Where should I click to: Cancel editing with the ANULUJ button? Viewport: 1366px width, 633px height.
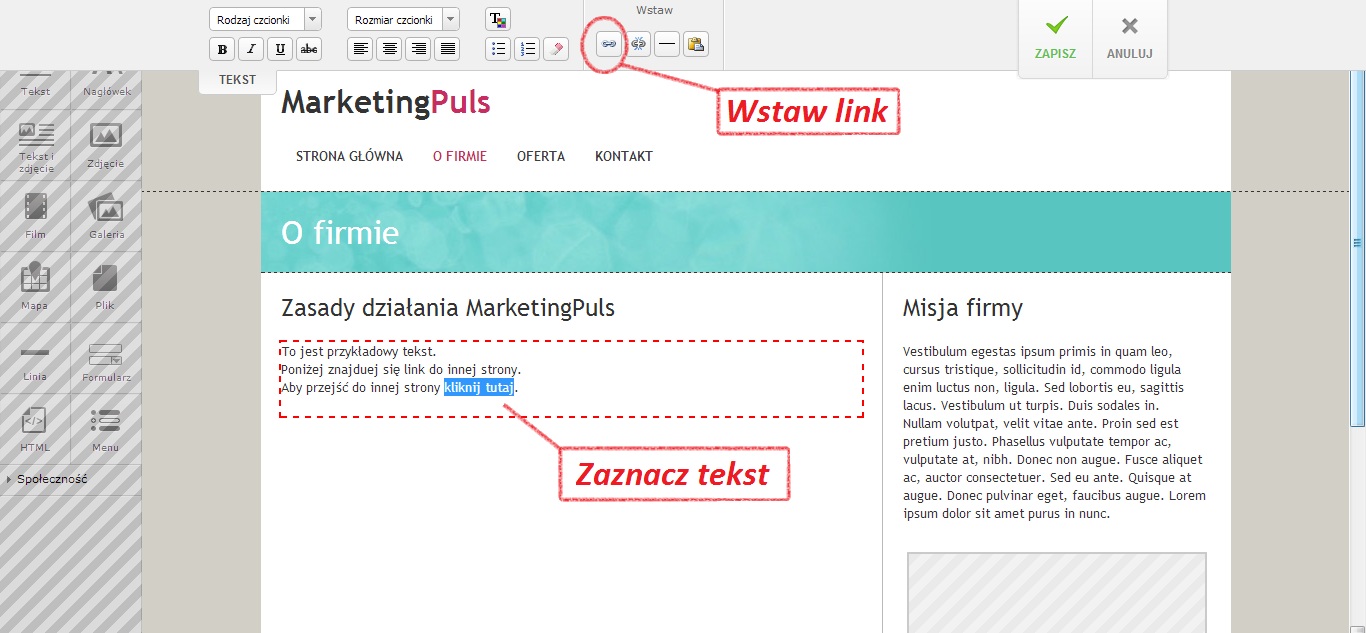pyautogui.click(x=1129, y=38)
